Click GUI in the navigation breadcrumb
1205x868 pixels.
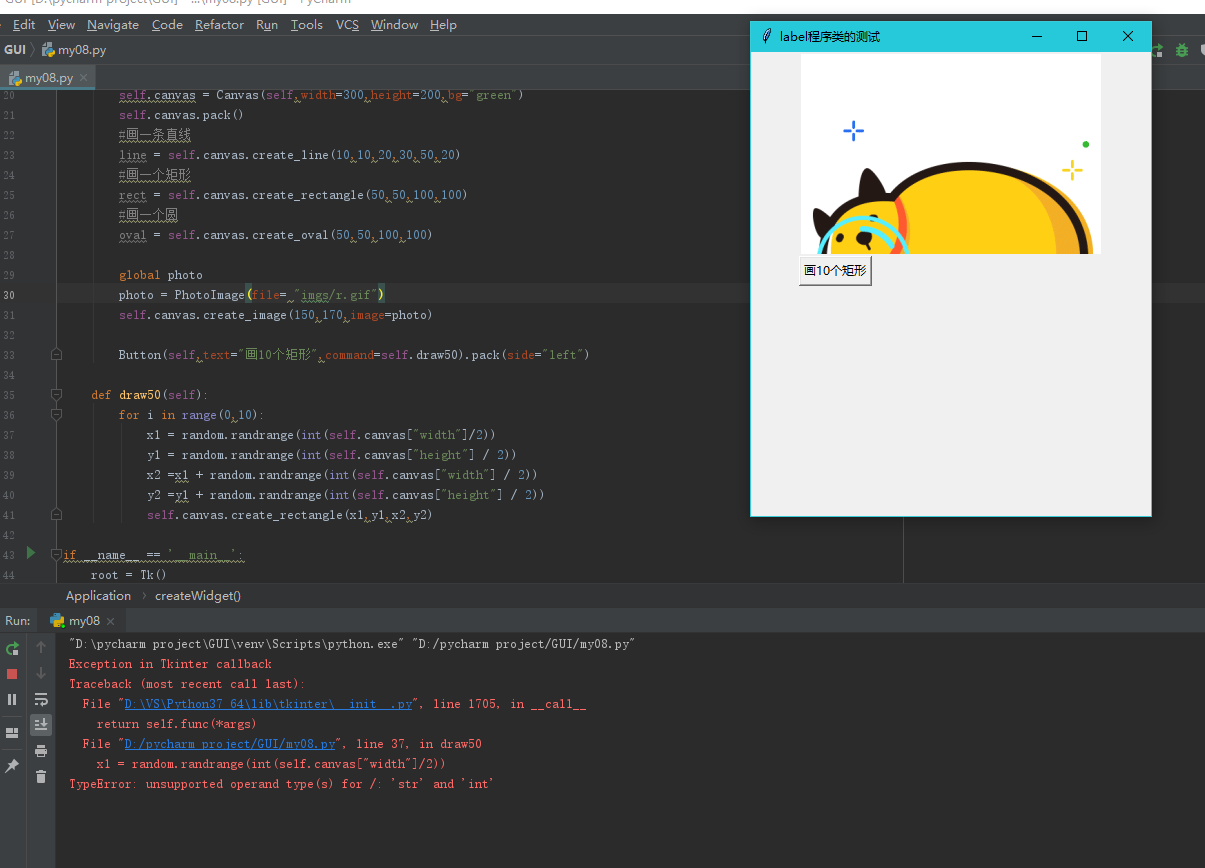[x=15, y=50]
